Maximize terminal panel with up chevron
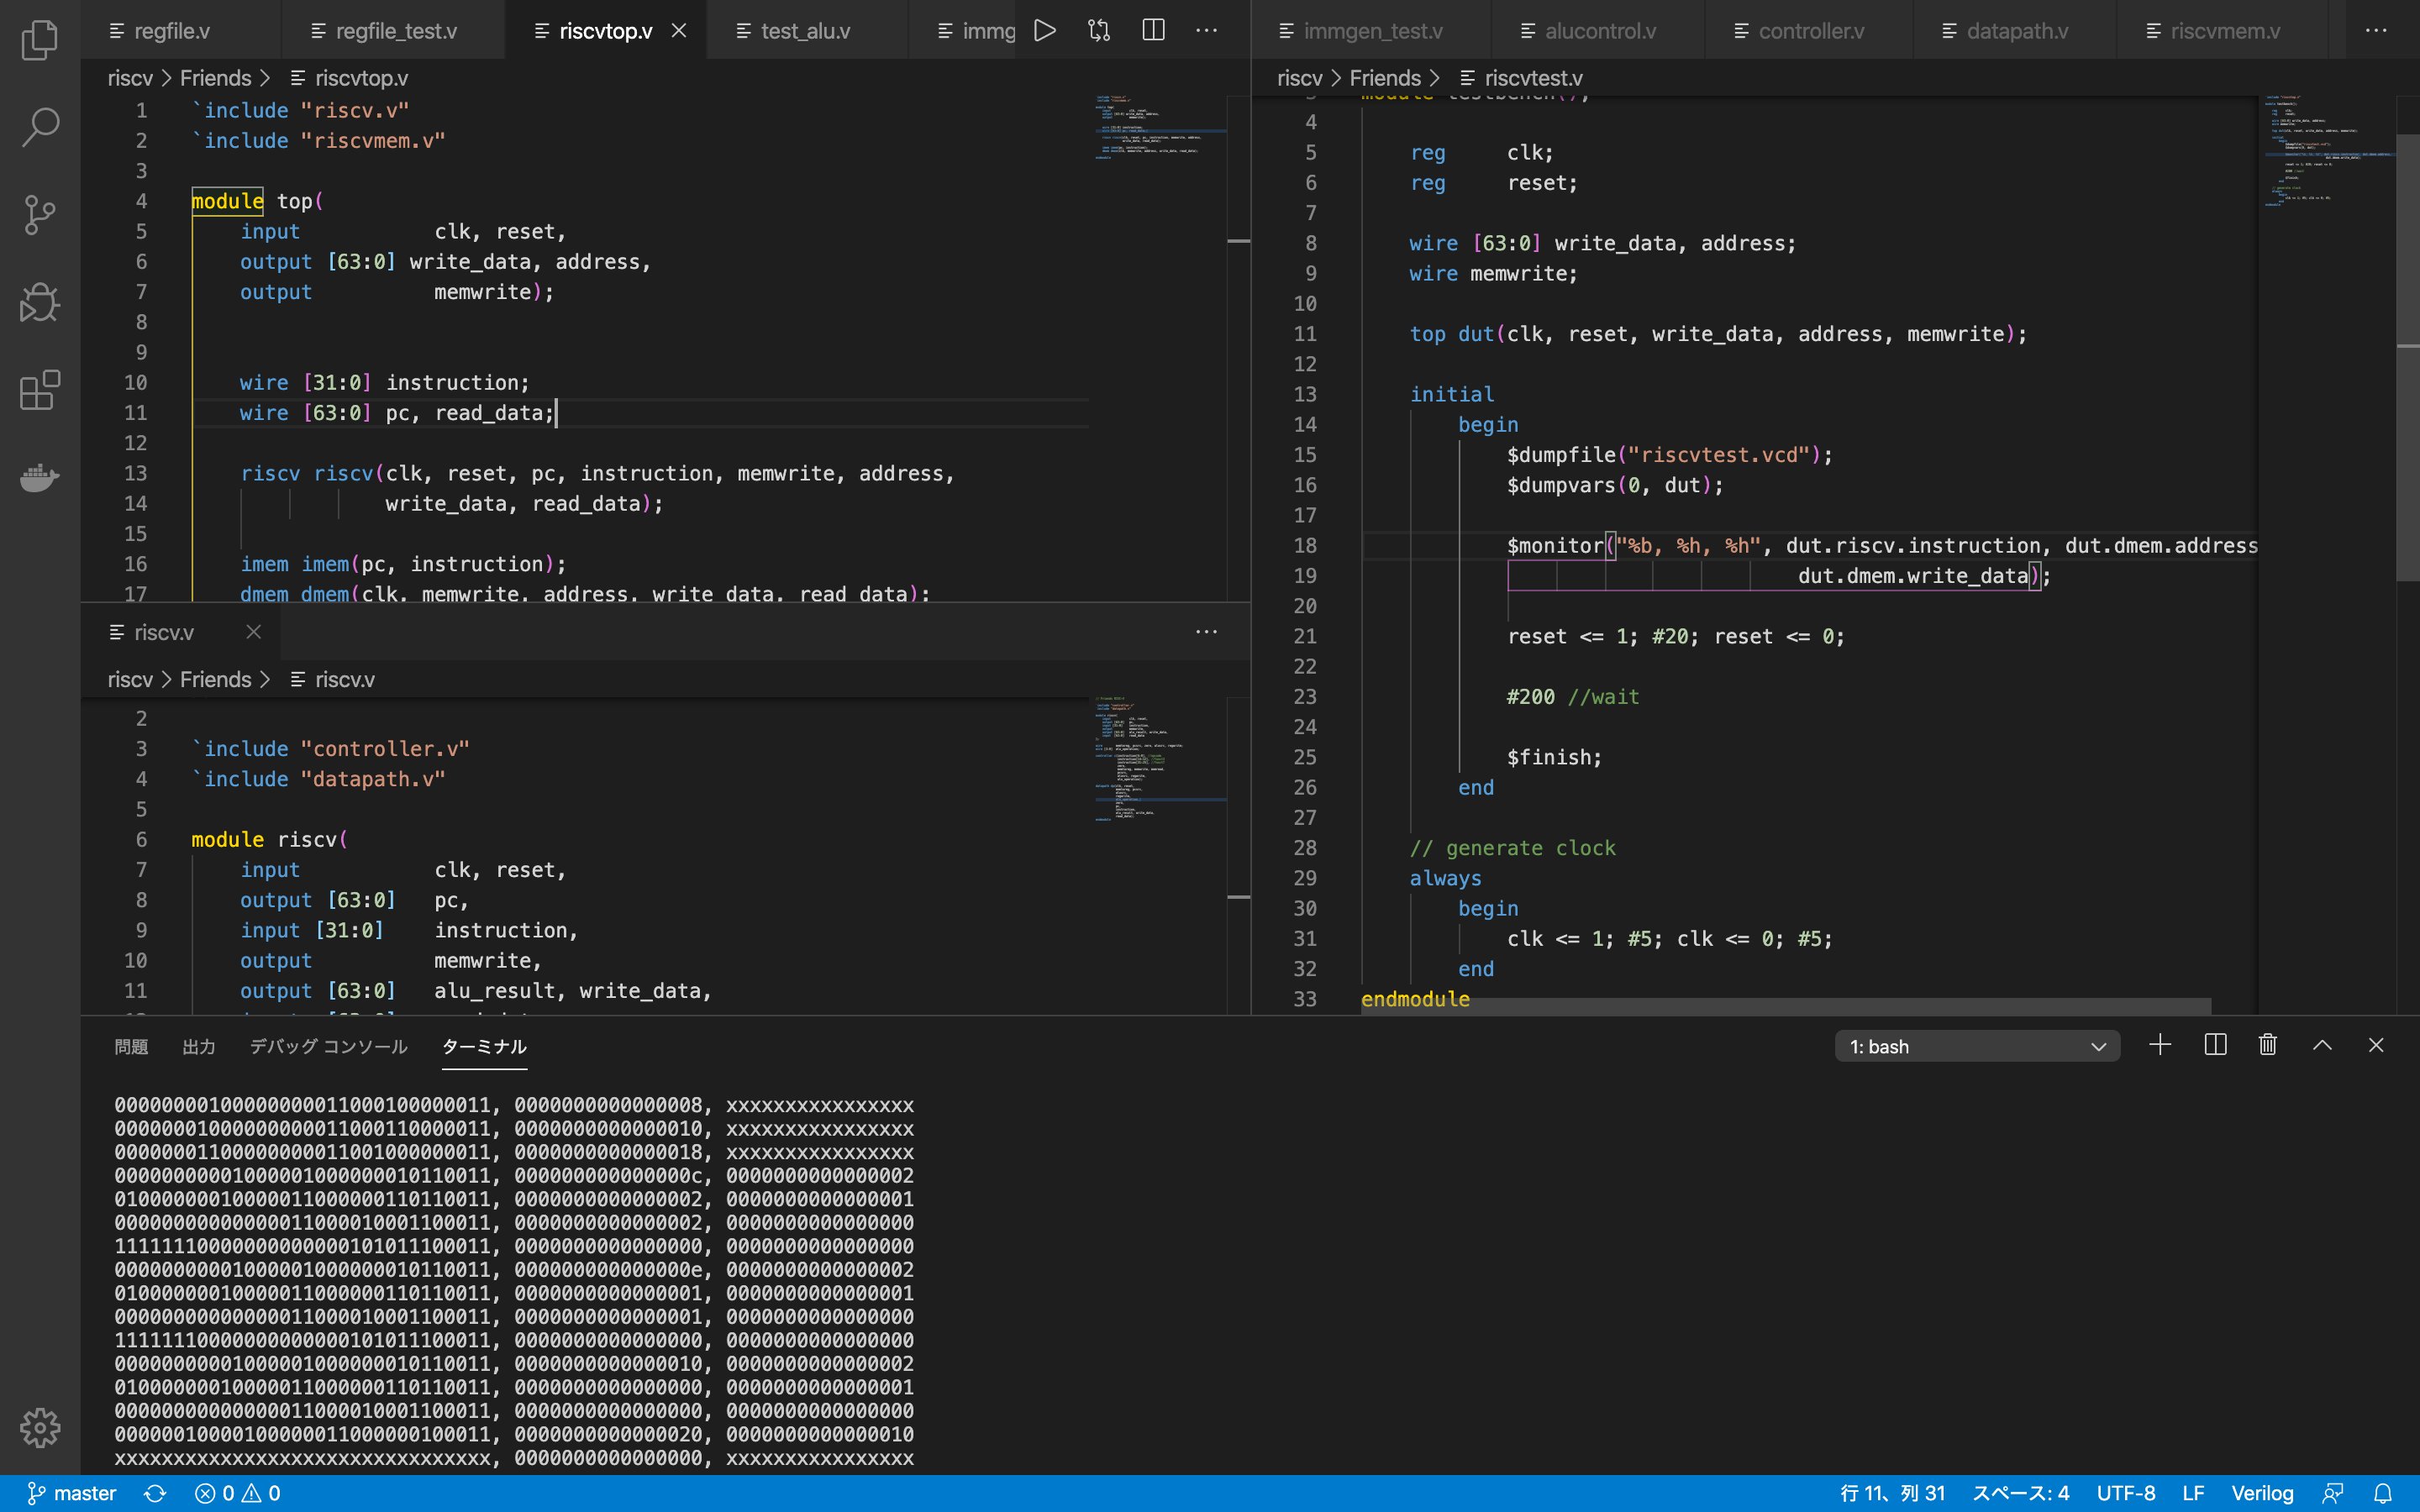2420x1512 pixels. pyautogui.click(x=2322, y=1045)
